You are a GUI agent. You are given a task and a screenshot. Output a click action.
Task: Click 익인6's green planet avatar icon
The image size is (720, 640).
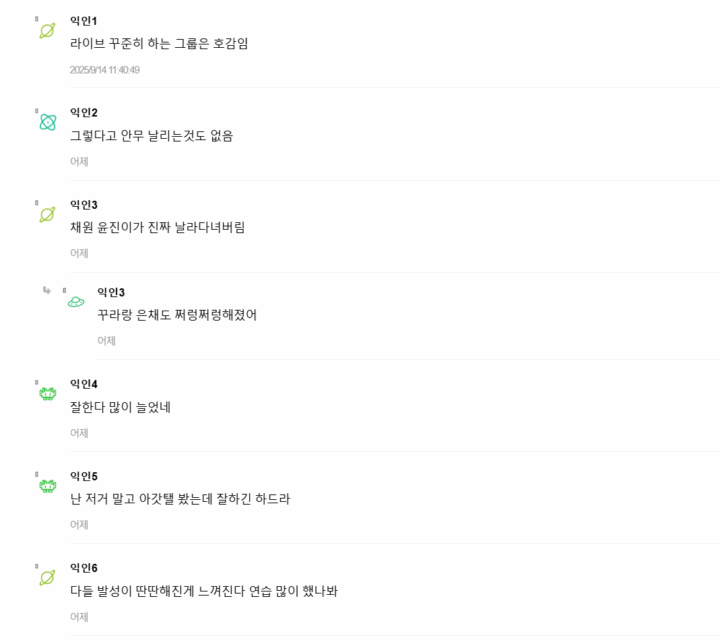click(47, 577)
